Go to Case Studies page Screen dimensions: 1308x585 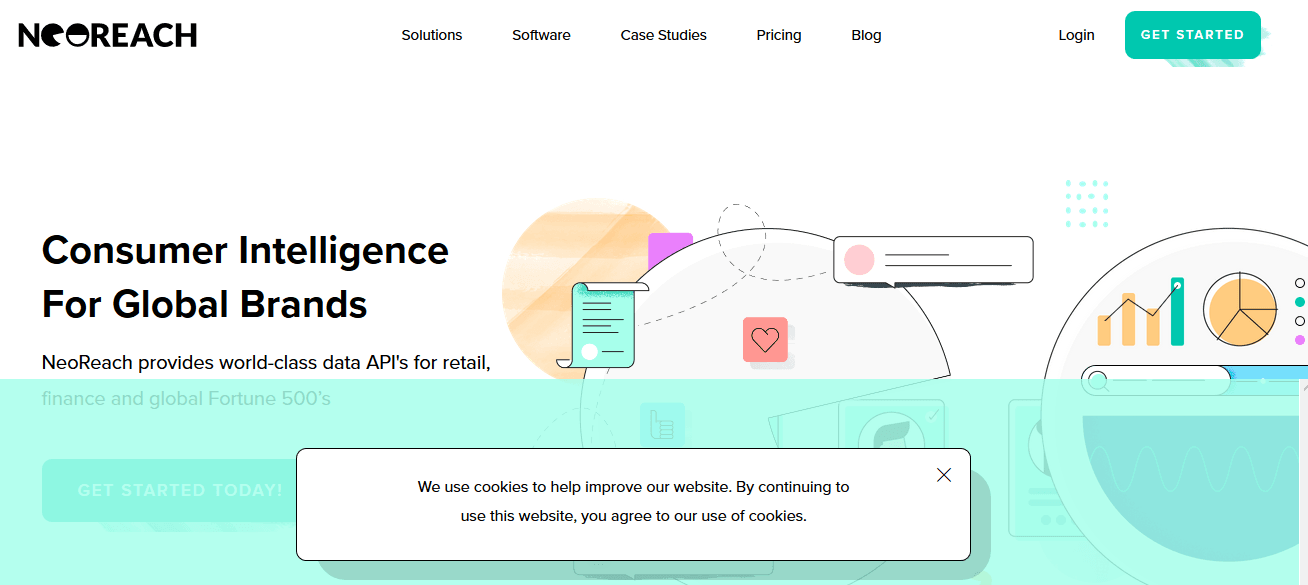663,35
